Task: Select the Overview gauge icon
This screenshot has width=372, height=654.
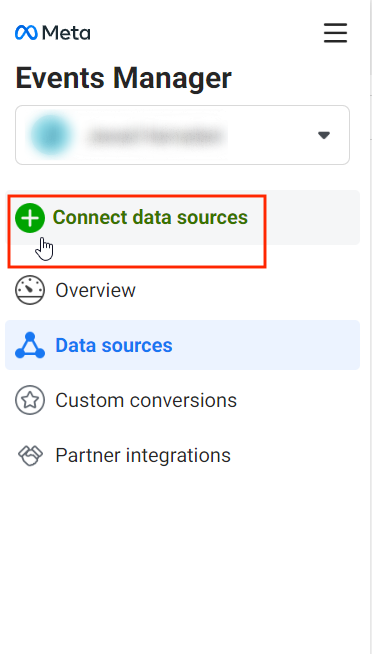Action: click(x=30, y=290)
